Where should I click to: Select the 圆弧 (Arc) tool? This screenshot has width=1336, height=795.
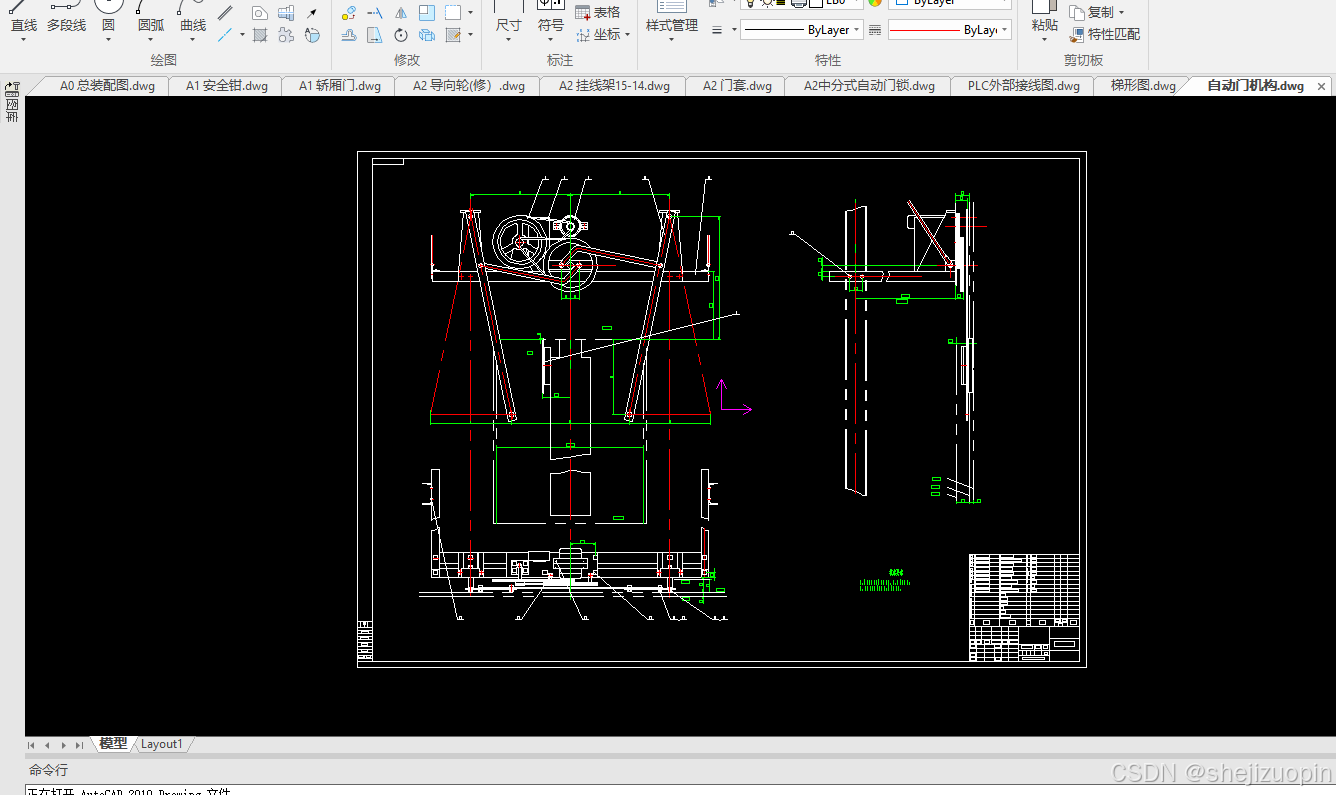click(151, 15)
